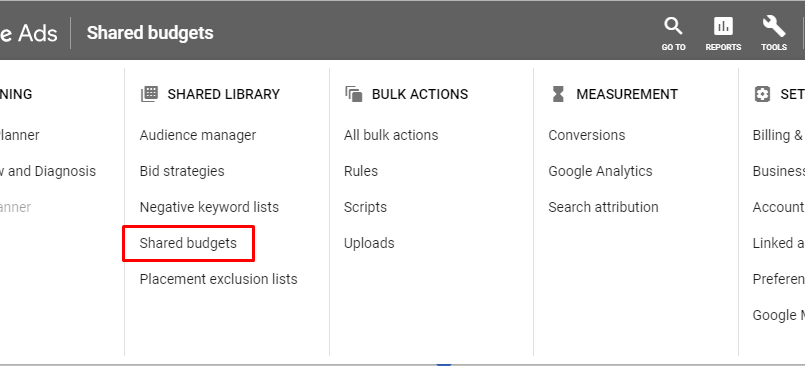This screenshot has width=805, height=366.
Task: Open the Linked accounts setup entry
Action: [x=779, y=243]
